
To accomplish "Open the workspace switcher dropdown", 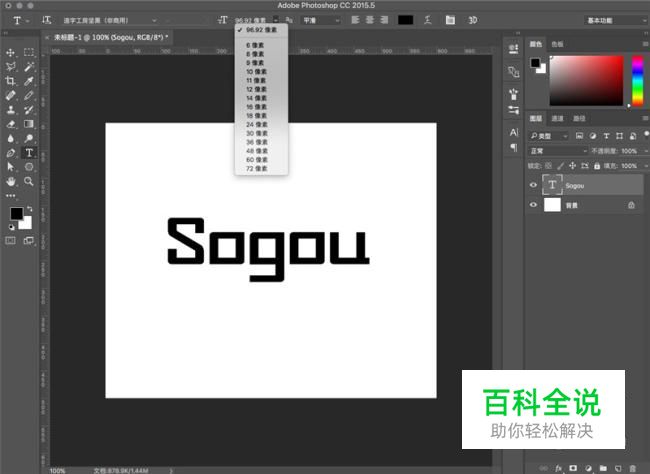I will tap(616, 20).
